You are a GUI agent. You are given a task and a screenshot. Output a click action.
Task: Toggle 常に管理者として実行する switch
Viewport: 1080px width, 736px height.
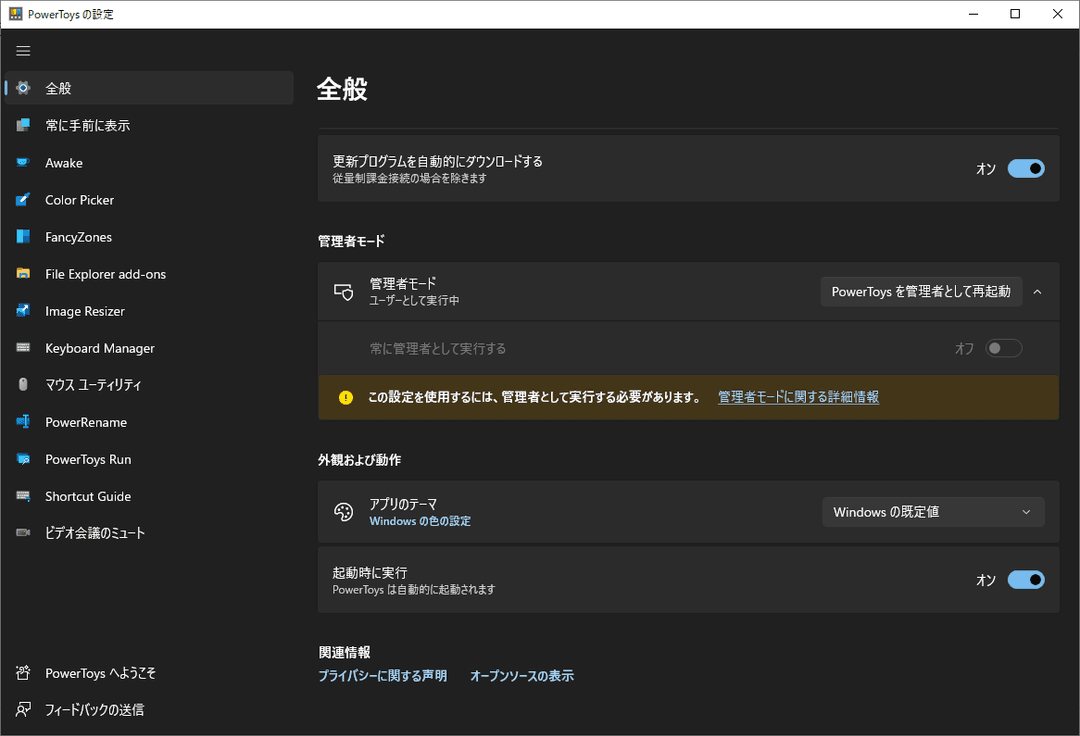pos(1004,348)
